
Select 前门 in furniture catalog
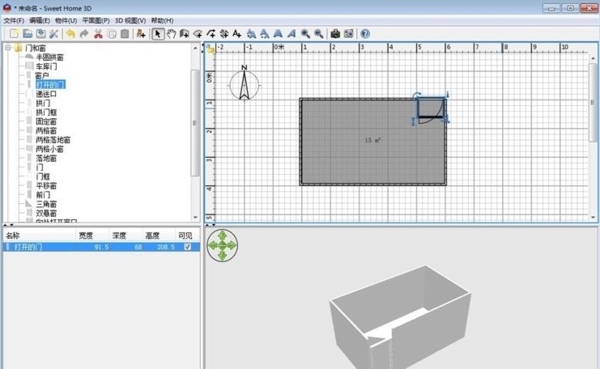point(43,195)
